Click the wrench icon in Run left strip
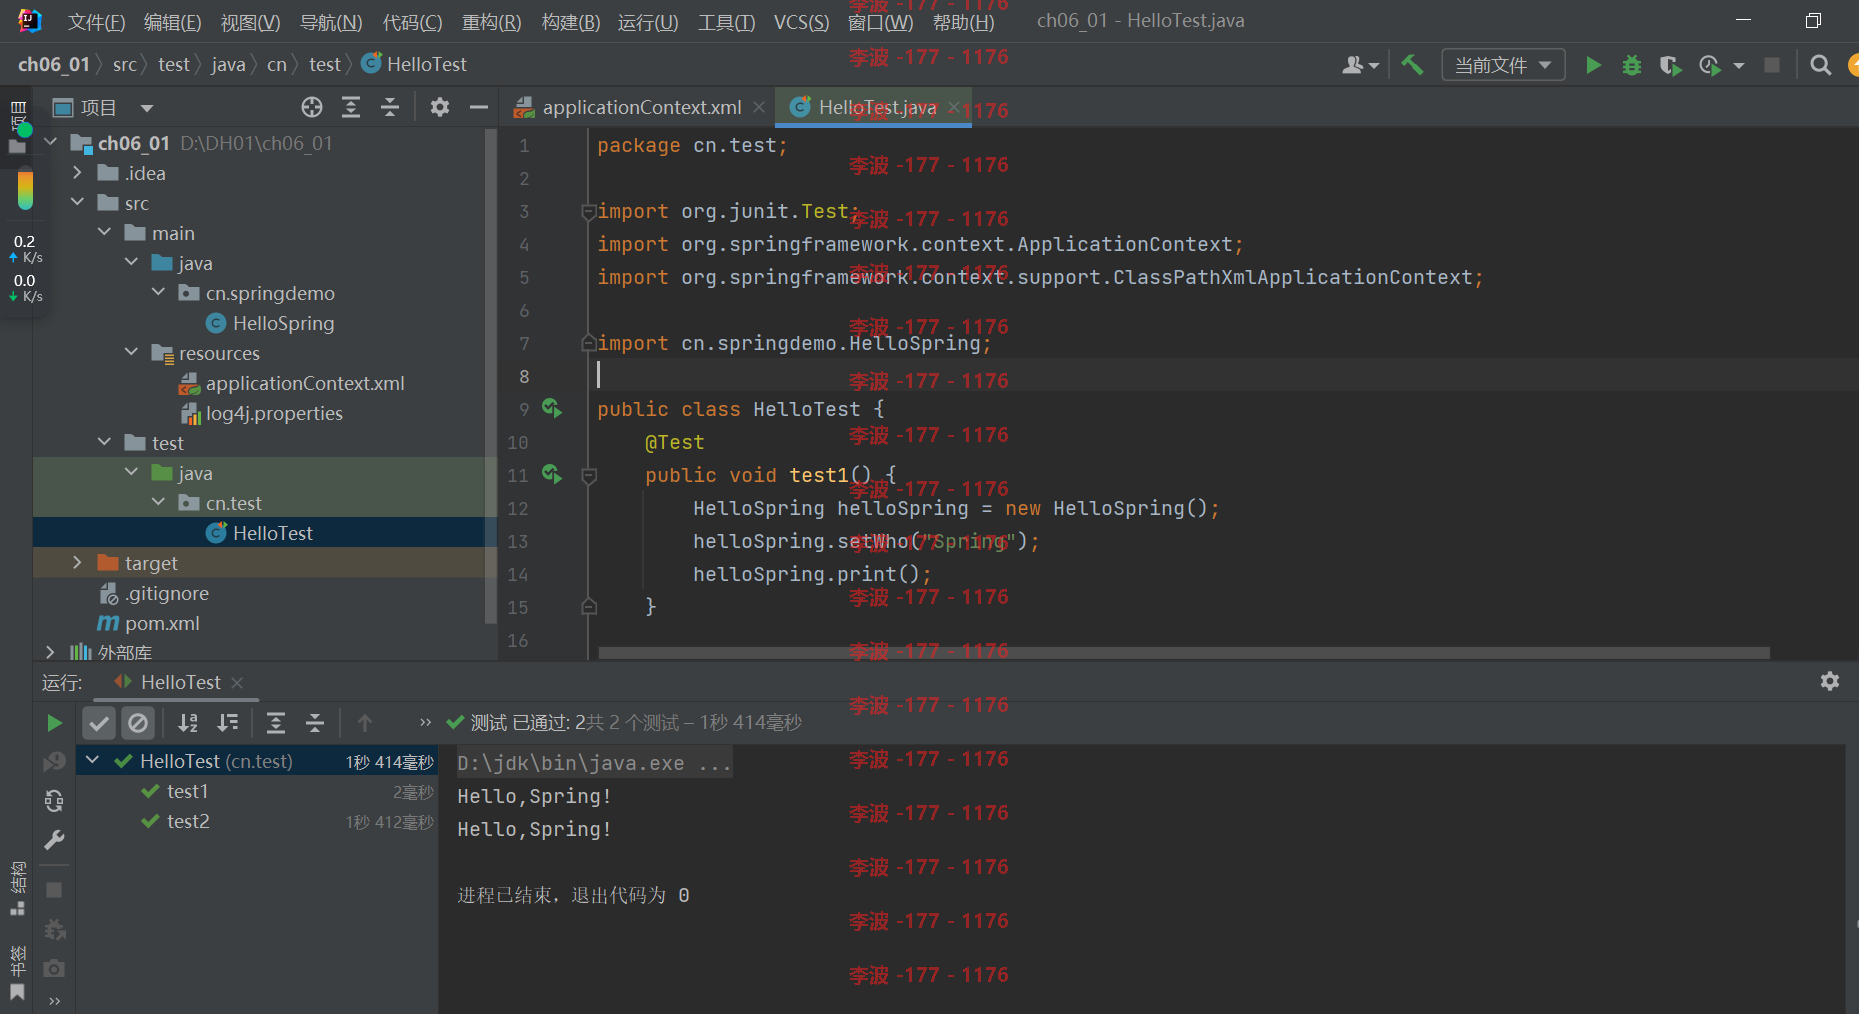Viewport: 1859px width, 1014px height. pos(54,840)
